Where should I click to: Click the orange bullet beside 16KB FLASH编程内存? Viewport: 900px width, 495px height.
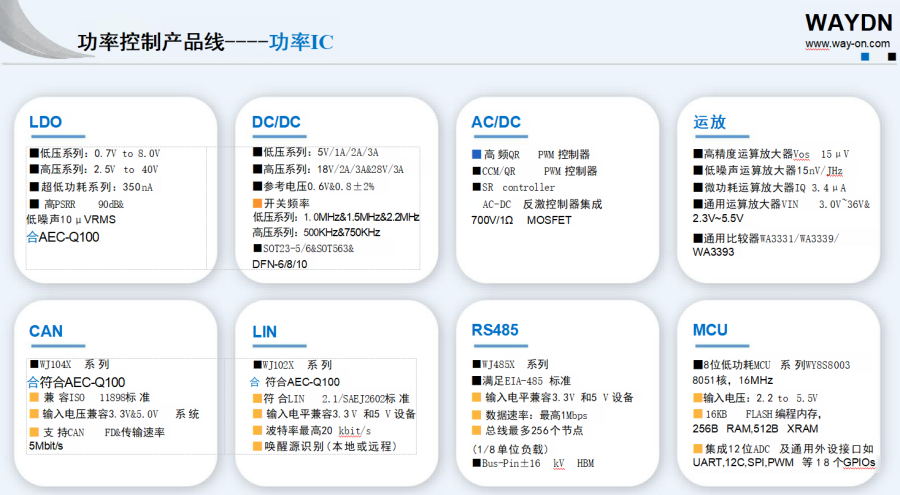pos(697,414)
